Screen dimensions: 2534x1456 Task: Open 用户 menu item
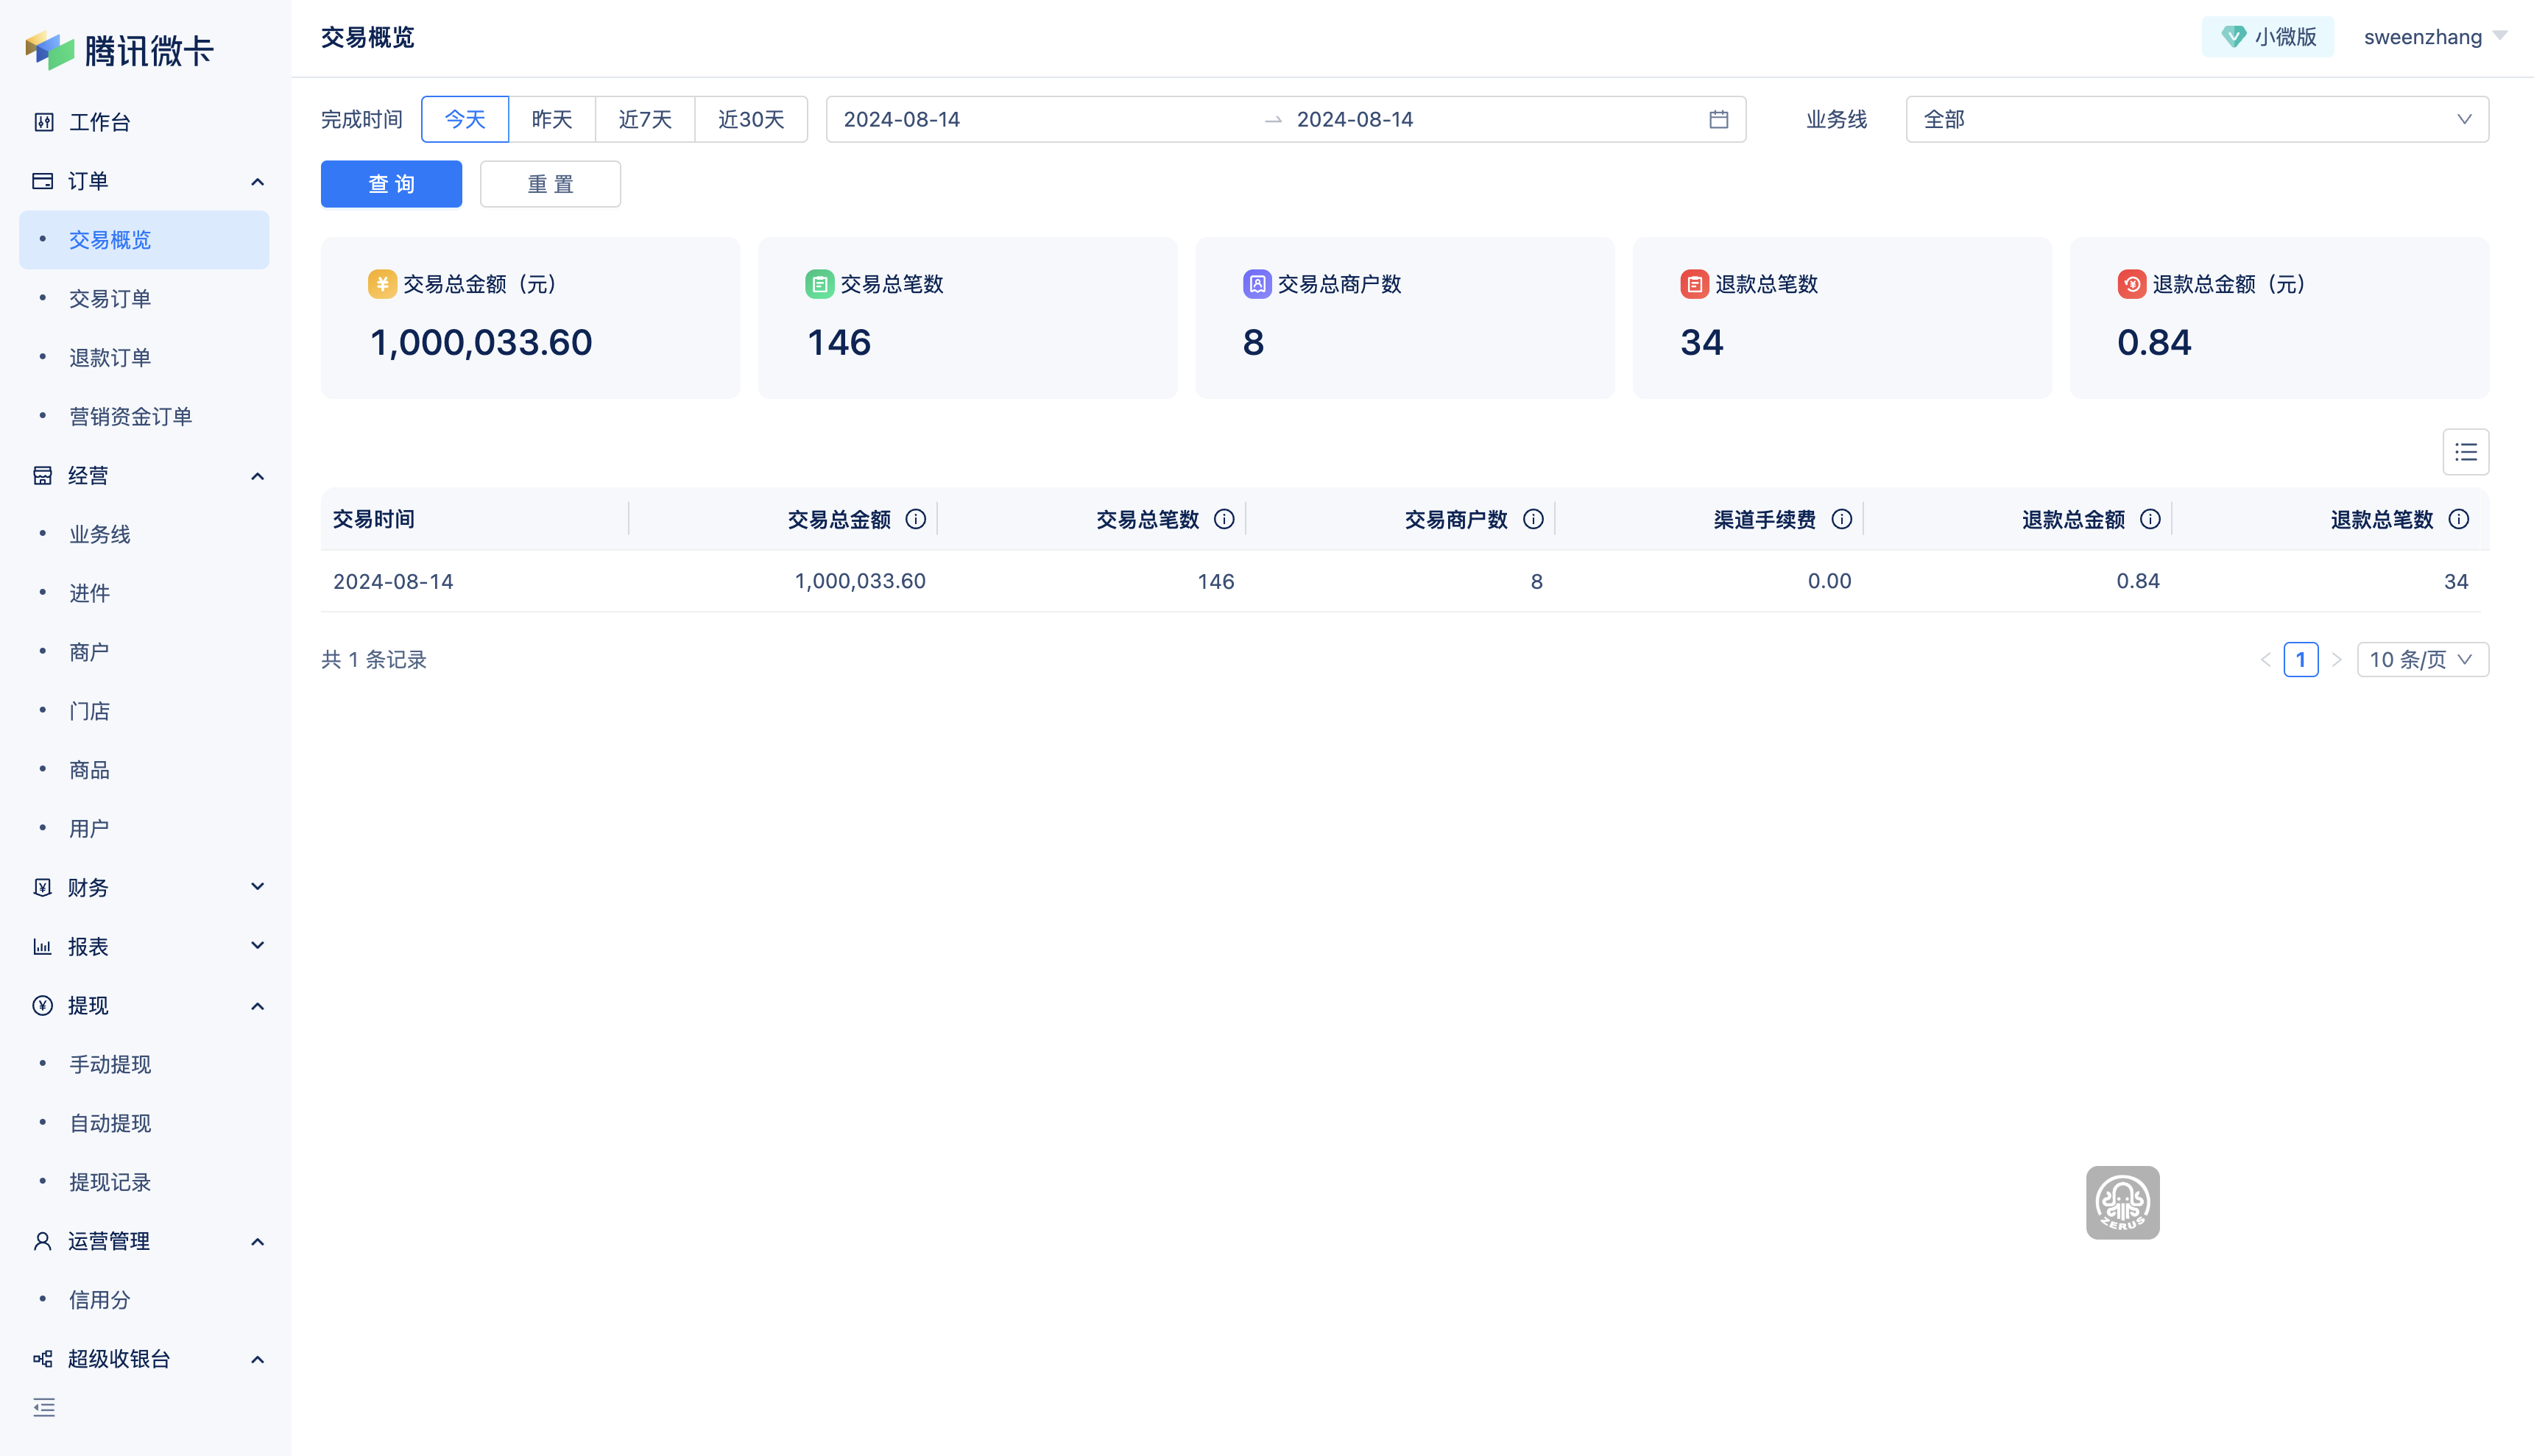pyautogui.click(x=144, y=829)
